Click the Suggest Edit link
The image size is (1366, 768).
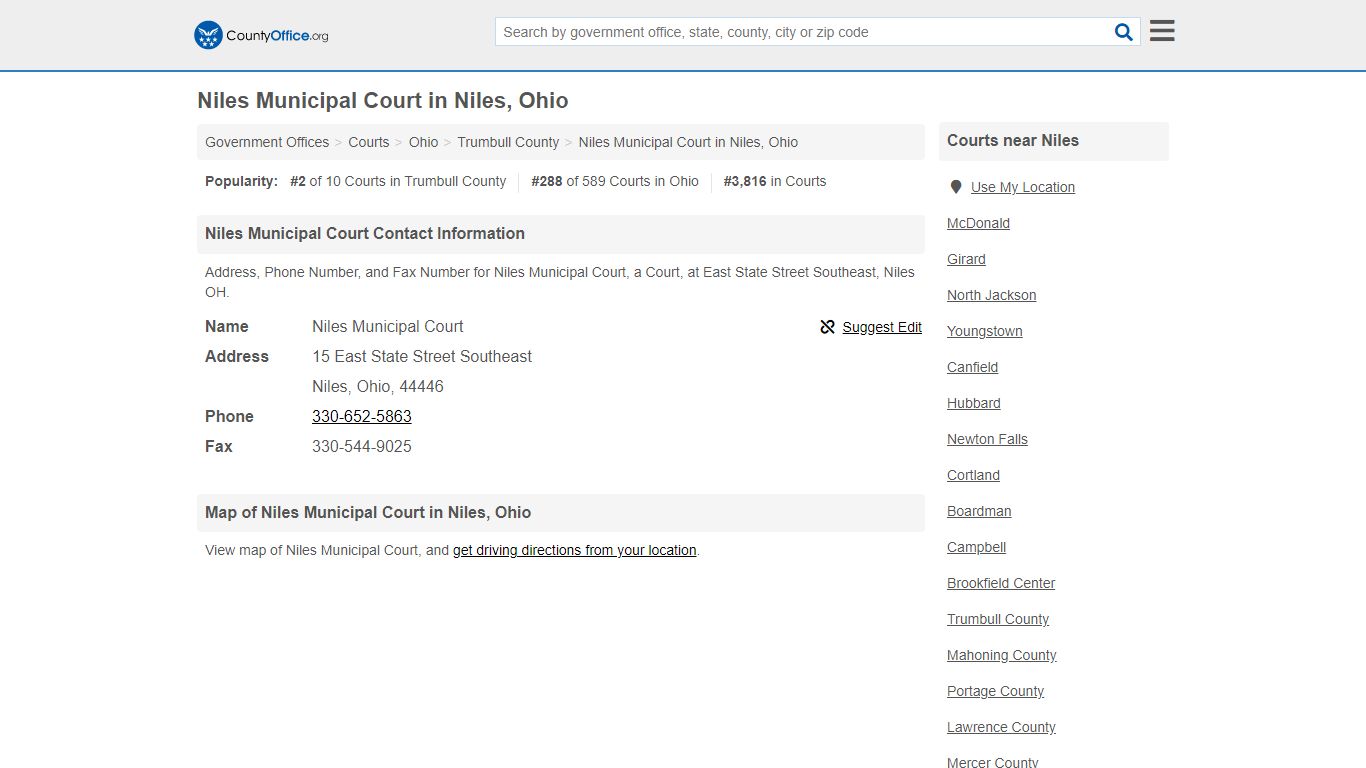(882, 327)
